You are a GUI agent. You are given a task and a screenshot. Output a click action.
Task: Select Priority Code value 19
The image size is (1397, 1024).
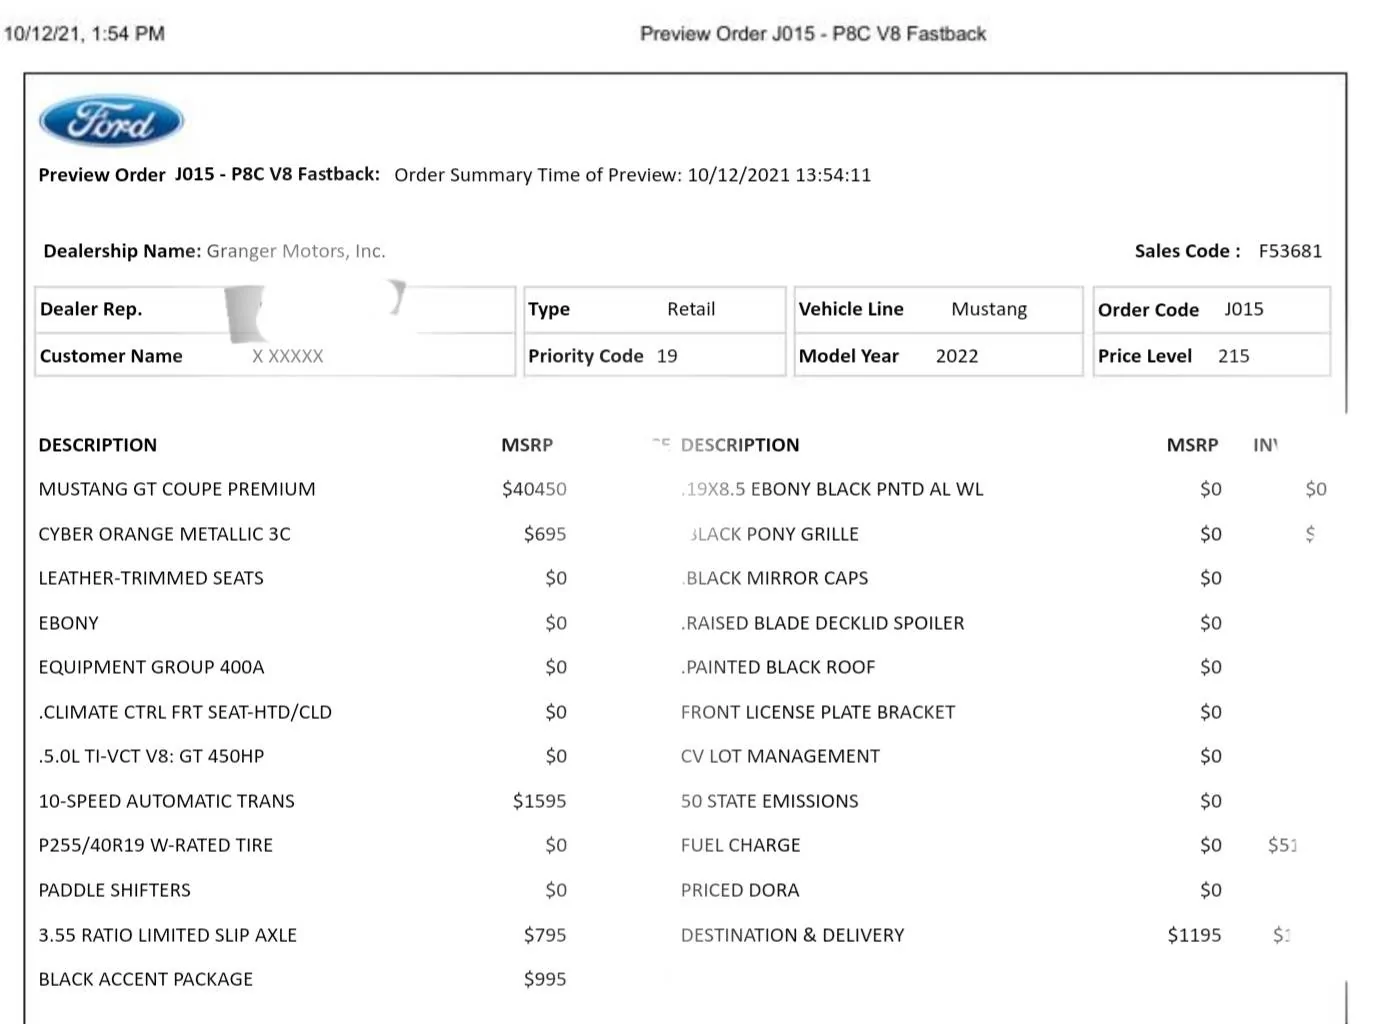click(x=667, y=356)
